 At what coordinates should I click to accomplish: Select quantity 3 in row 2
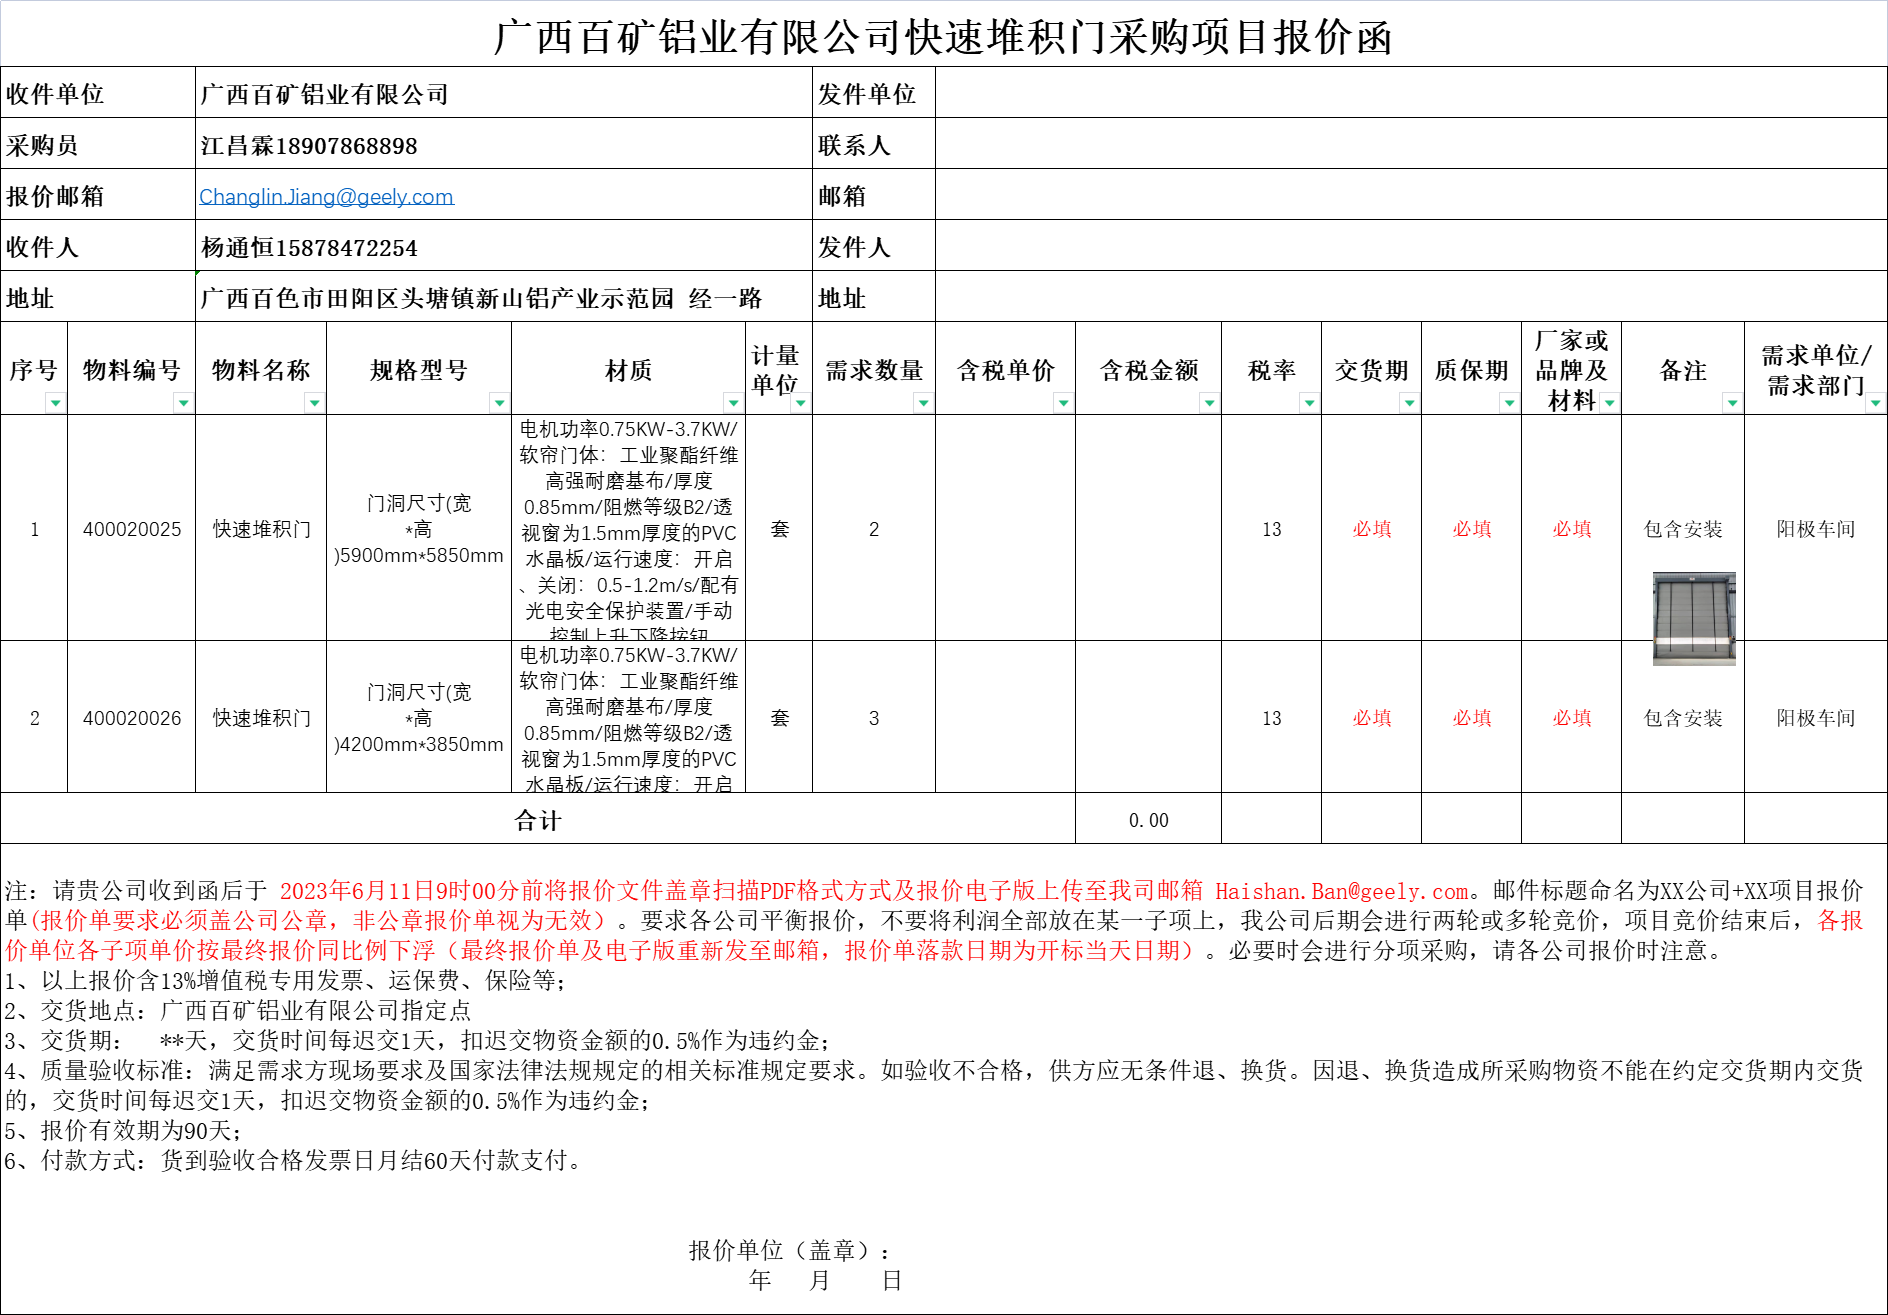click(874, 718)
